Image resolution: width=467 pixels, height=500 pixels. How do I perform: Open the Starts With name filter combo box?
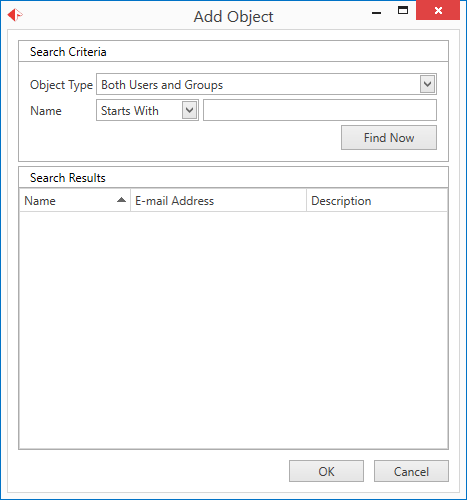pos(147,110)
